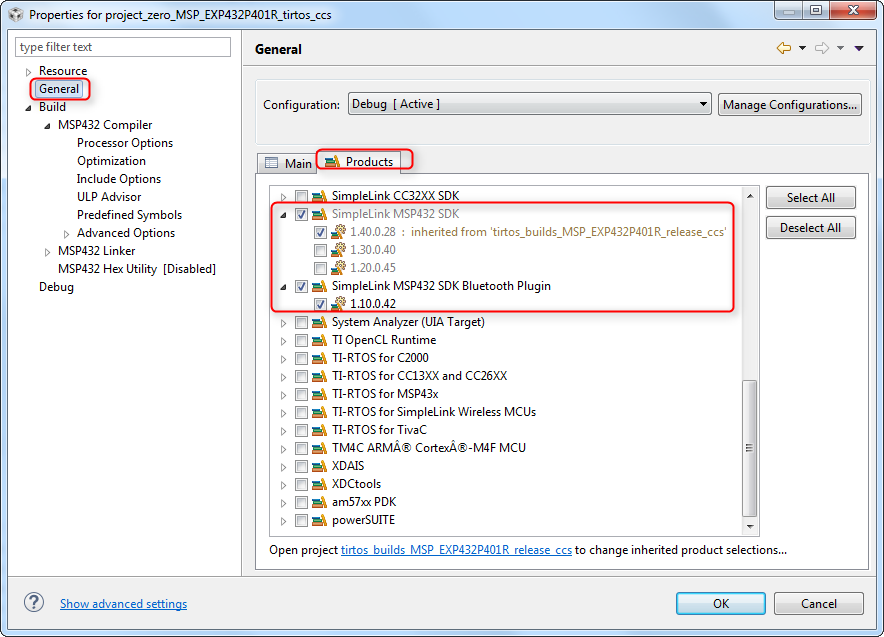Open the Show advanced settings link
Image resolution: width=884 pixels, height=637 pixels.
click(x=123, y=603)
